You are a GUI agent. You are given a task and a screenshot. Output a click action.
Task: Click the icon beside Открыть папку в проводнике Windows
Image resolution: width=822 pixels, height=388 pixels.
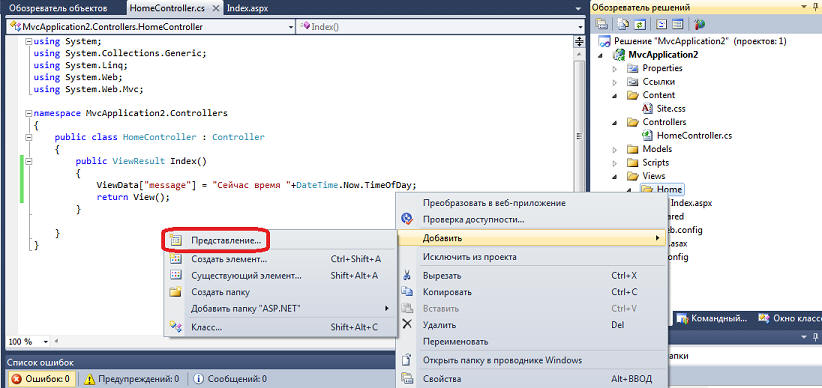[x=407, y=361]
